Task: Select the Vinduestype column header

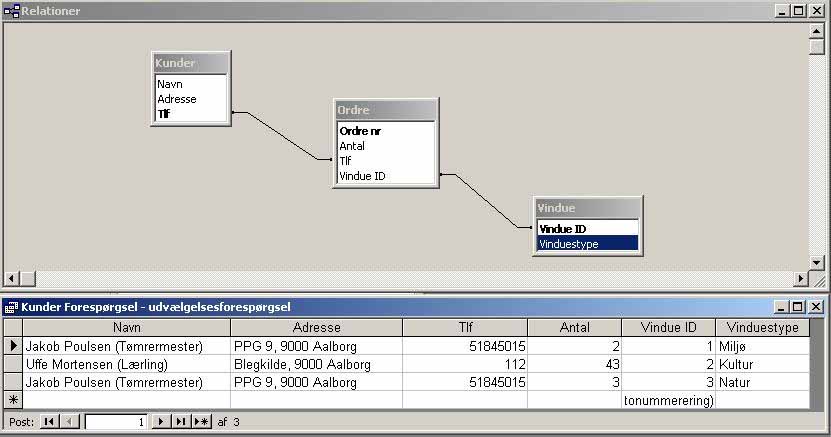Action: tap(762, 327)
